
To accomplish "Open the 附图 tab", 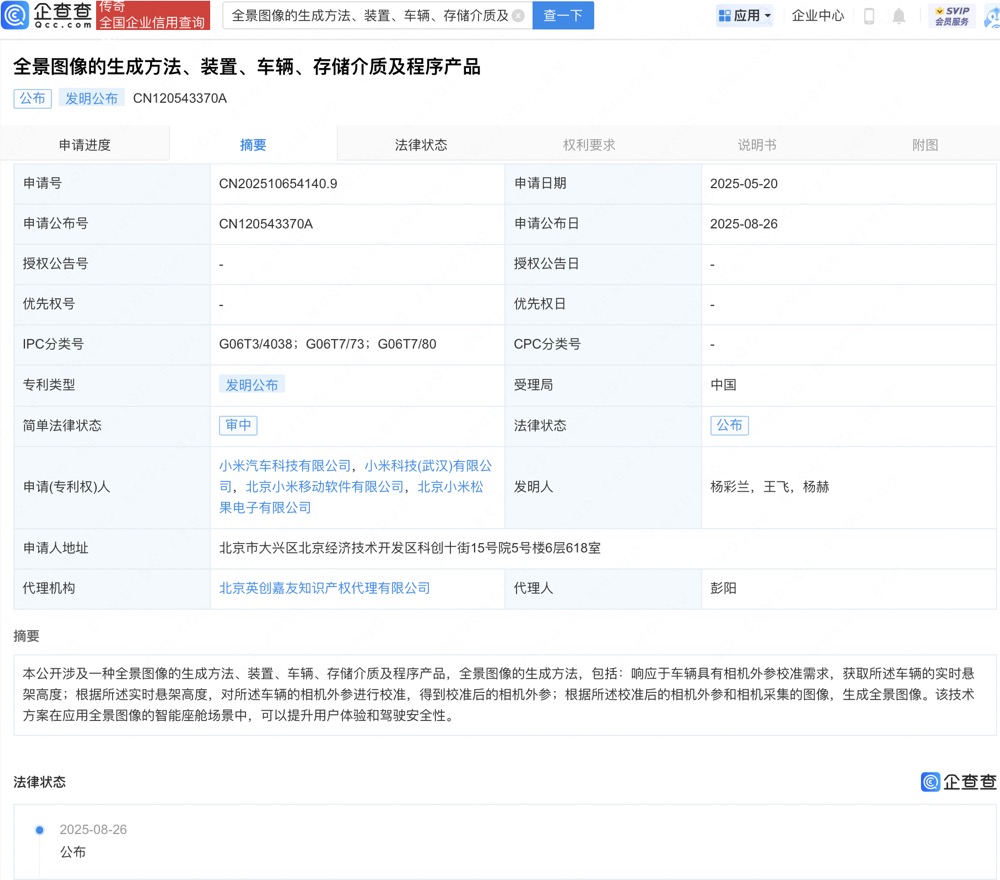I will (925, 145).
